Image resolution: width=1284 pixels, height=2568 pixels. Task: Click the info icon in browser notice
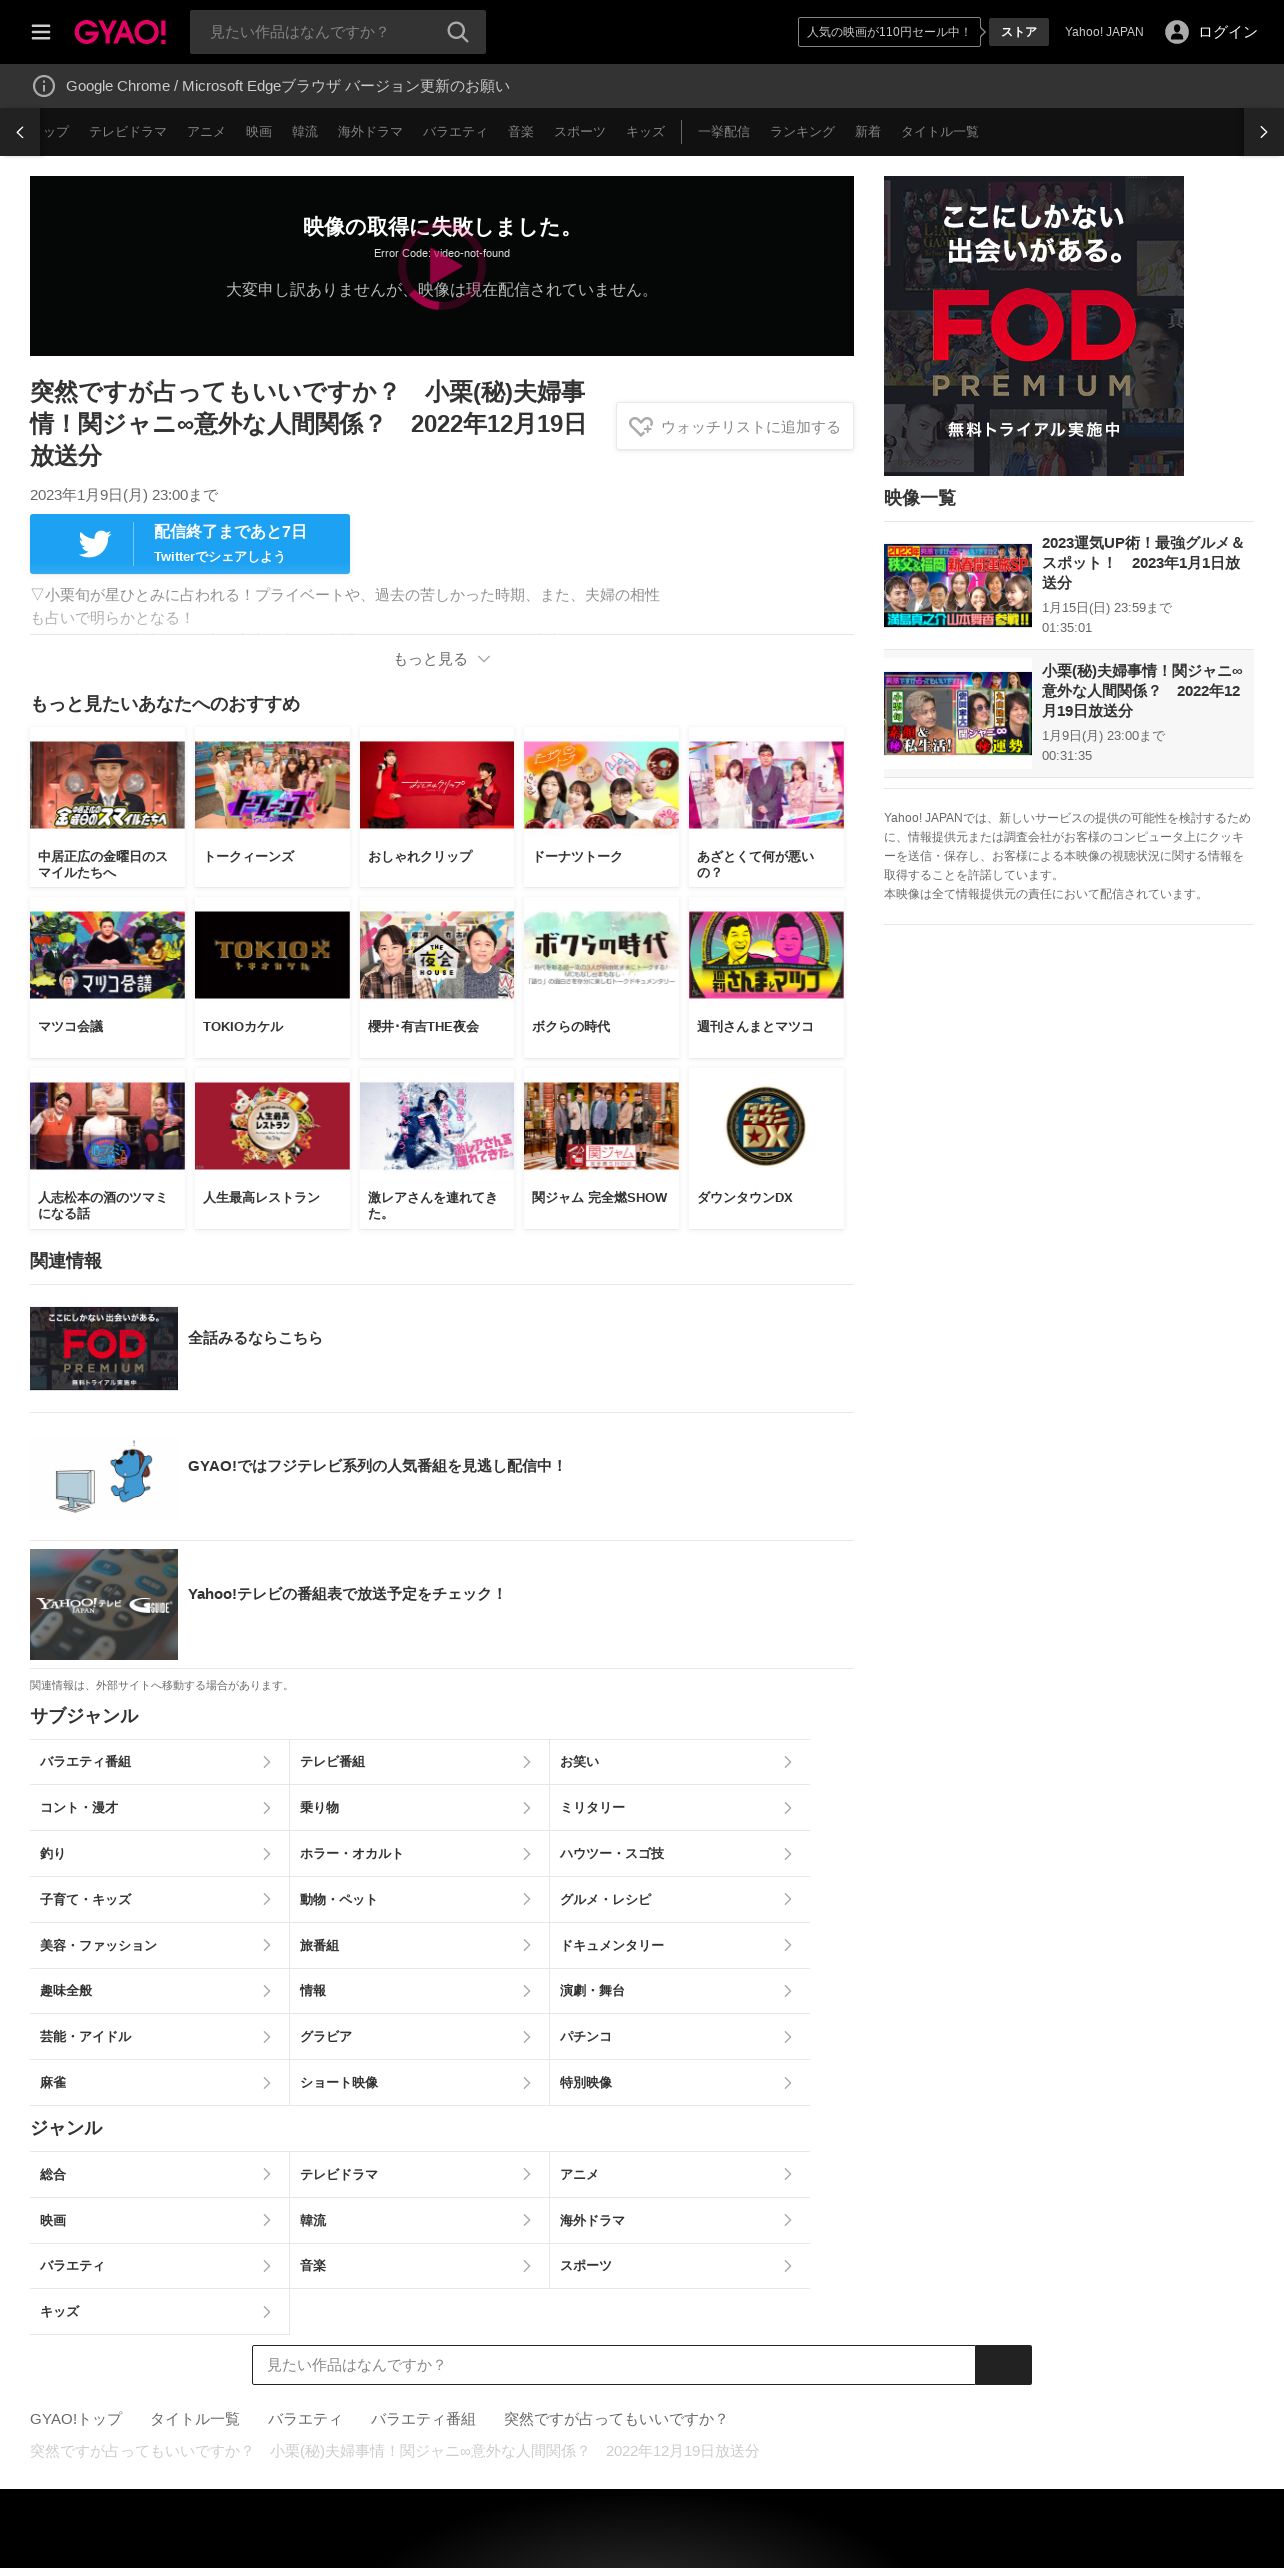(44, 86)
